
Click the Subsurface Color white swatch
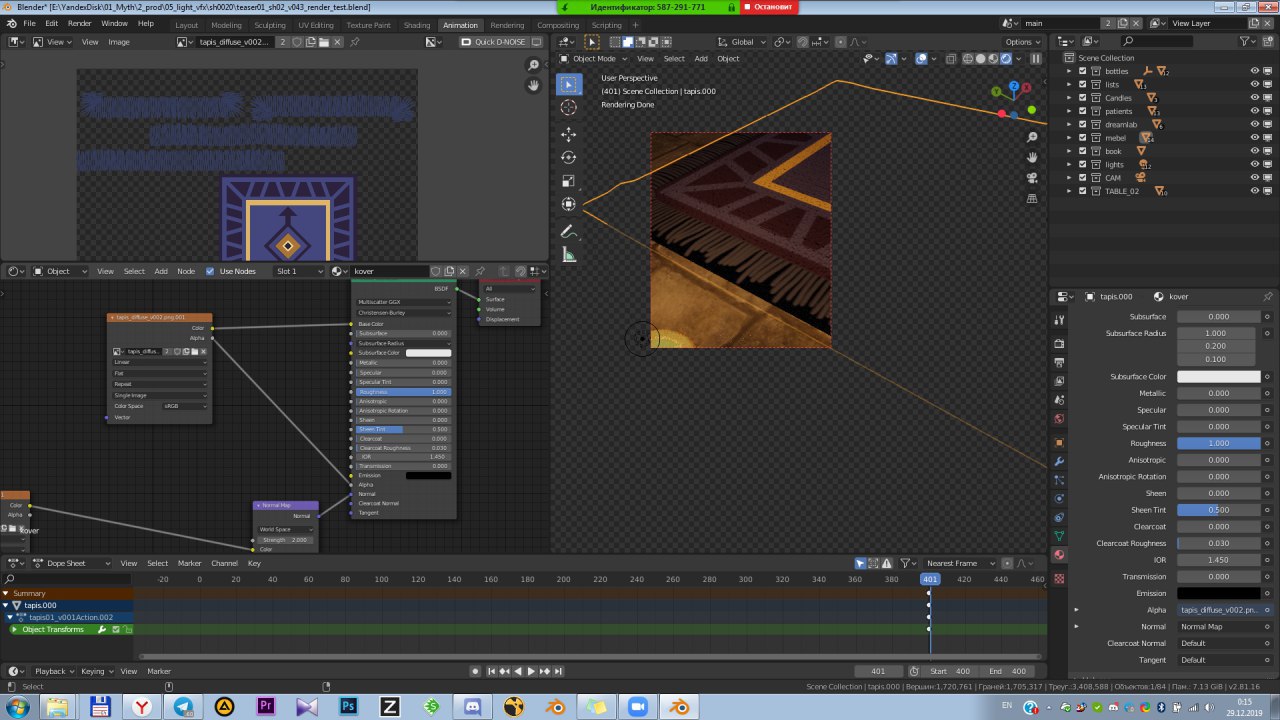tap(1219, 376)
